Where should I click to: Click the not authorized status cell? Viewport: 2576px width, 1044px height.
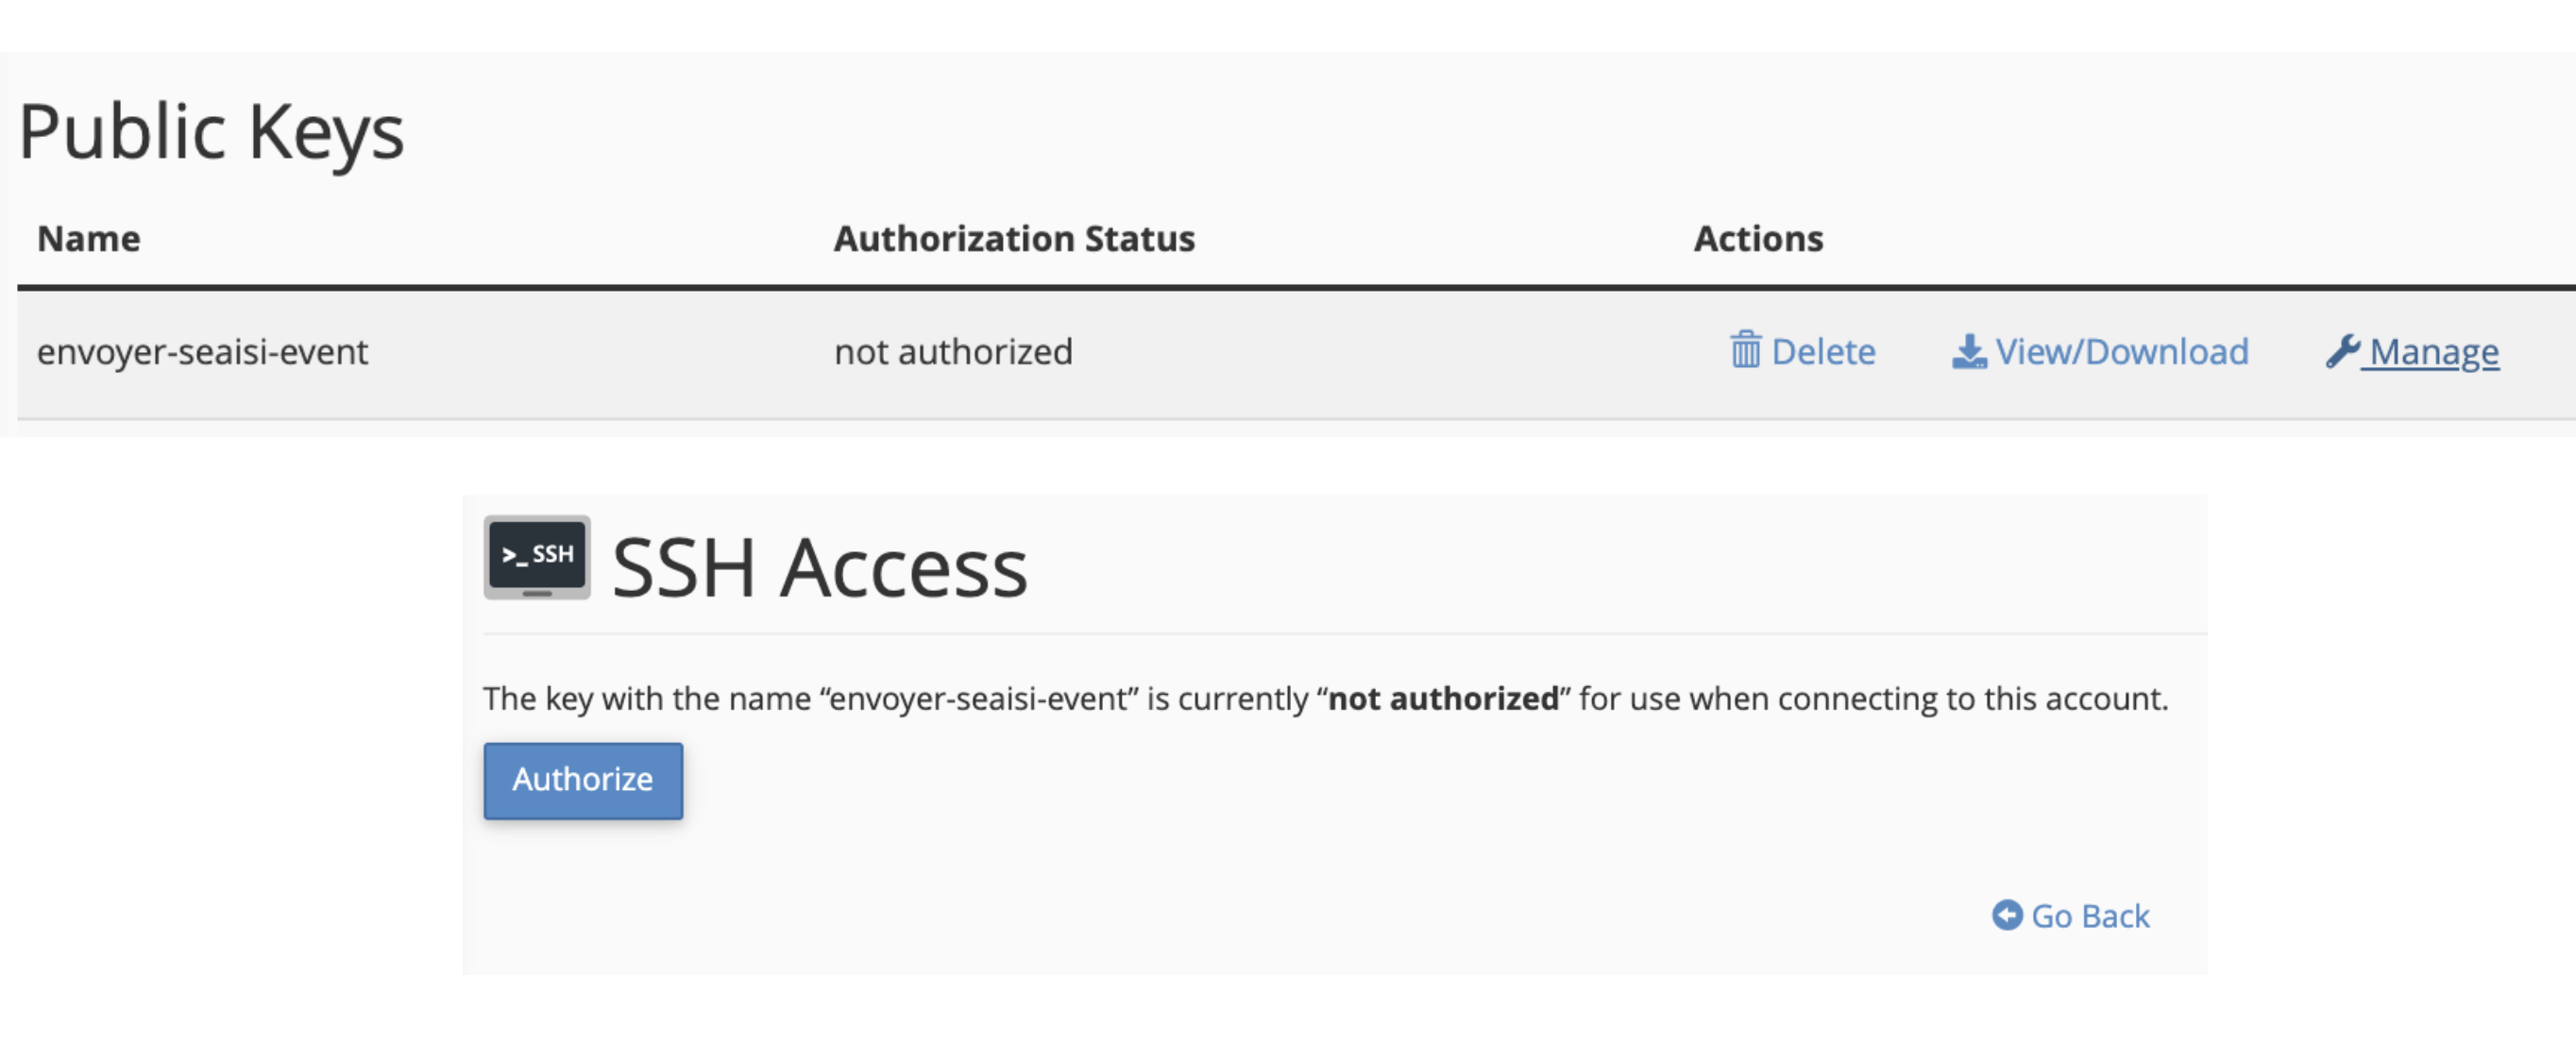pyautogui.click(x=953, y=352)
